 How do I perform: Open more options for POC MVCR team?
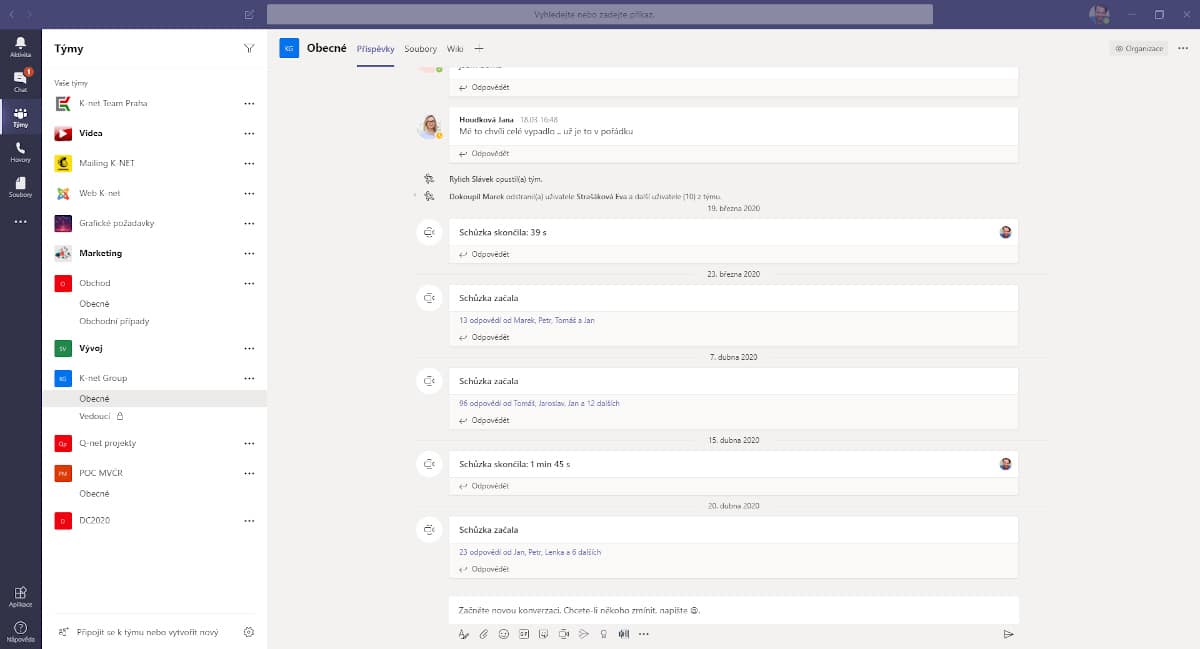249,473
